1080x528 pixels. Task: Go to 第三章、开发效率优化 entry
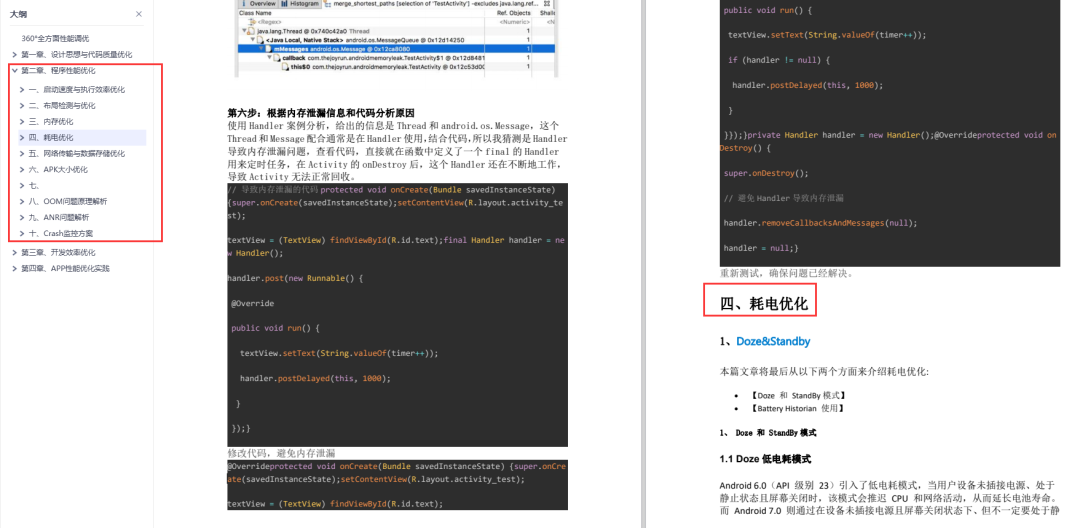point(59,253)
